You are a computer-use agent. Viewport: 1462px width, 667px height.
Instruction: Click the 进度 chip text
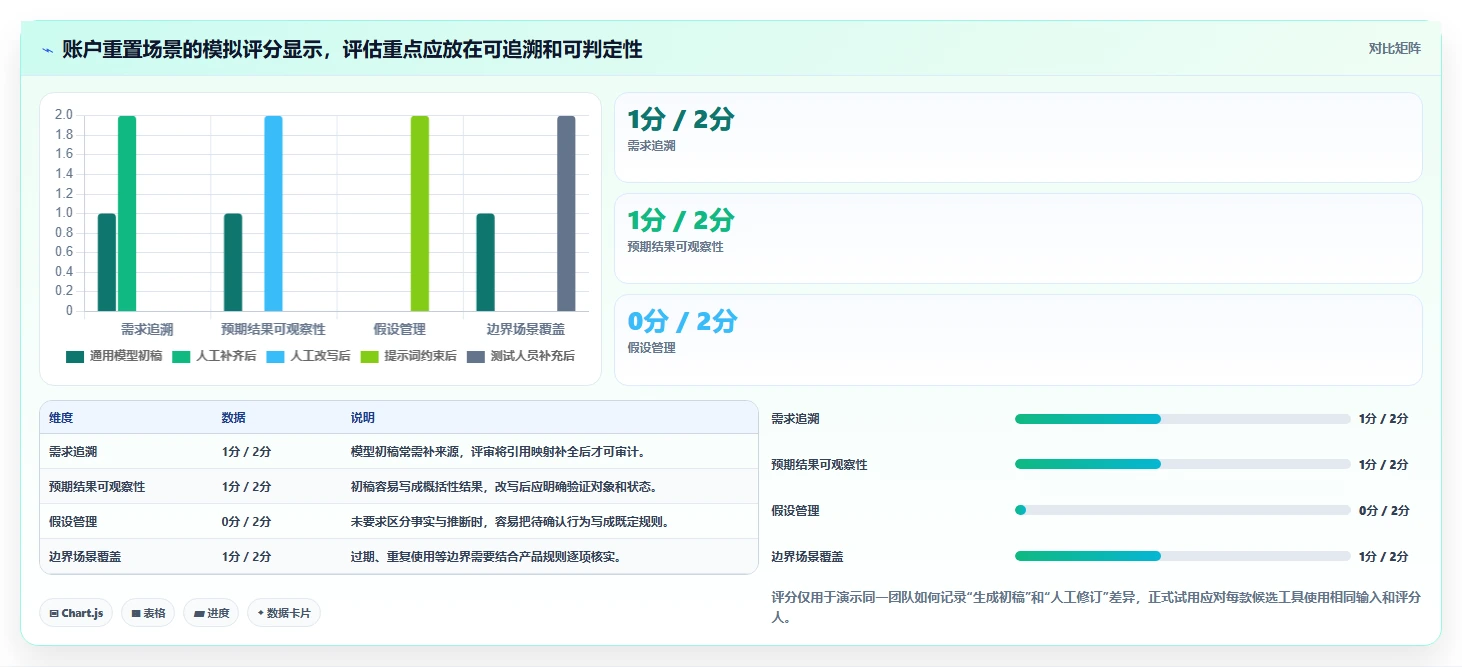(218, 613)
